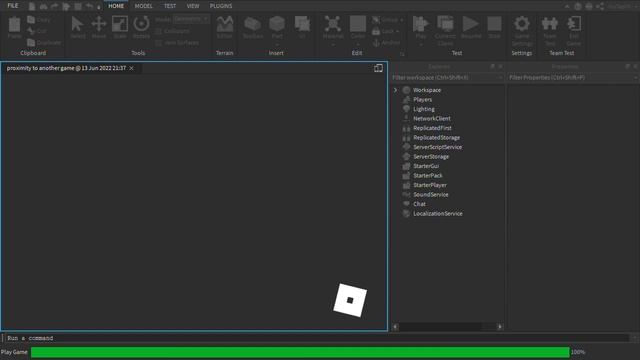
Task: Insert a Part using the cube icon
Action: (x=277, y=24)
